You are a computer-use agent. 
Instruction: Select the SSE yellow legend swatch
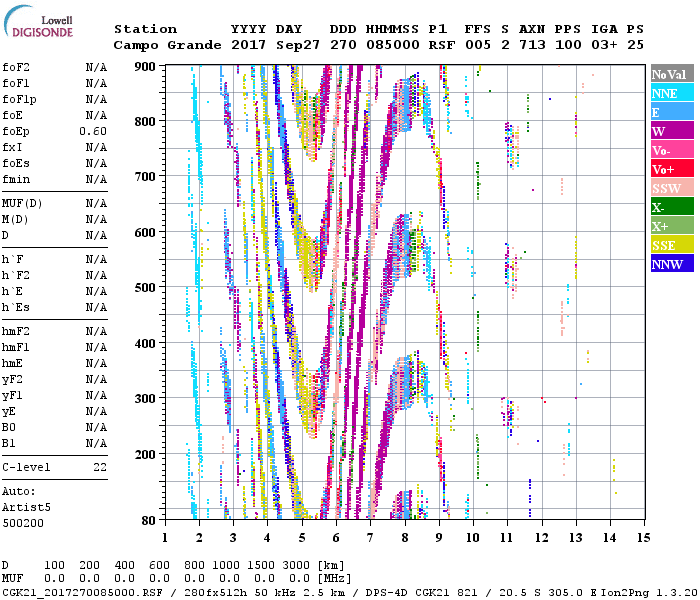click(670, 245)
